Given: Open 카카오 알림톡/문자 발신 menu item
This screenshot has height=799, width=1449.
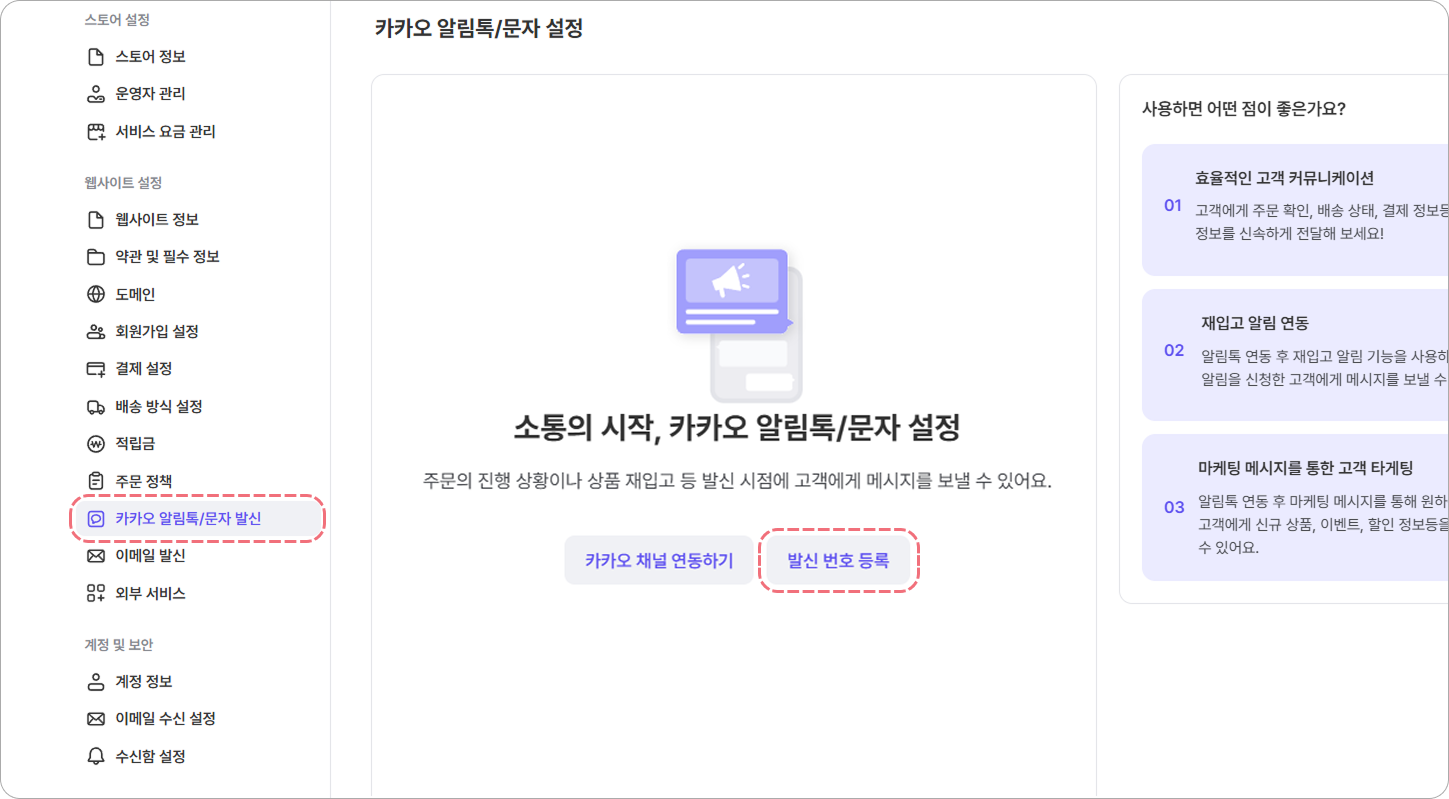Looking at the screenshot, I should click(198, 519).
